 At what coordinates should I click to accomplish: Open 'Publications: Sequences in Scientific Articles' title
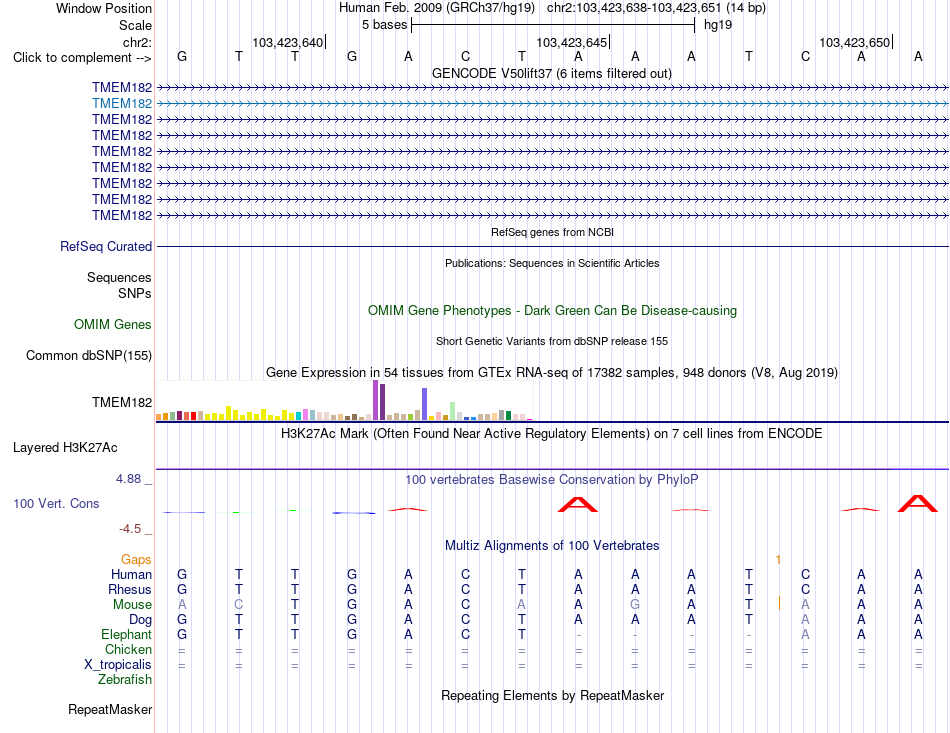tap(552, 263)
